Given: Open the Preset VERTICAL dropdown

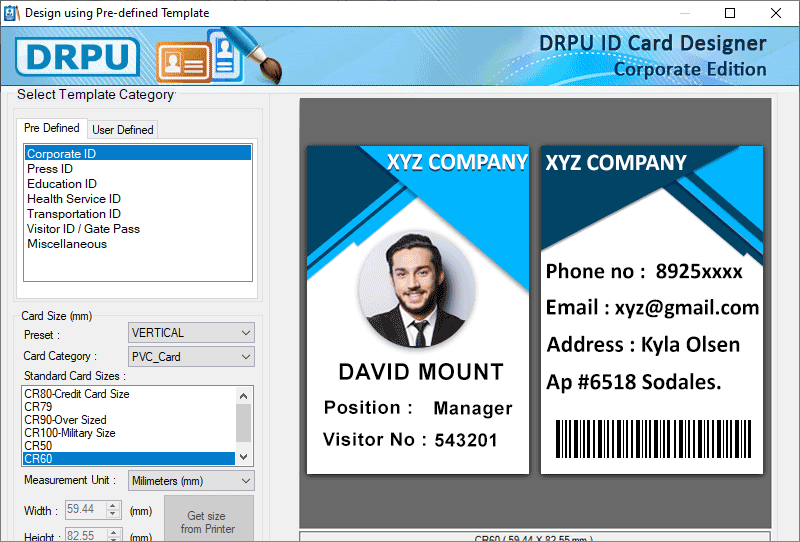Looking at the screenshot, I should click(191, 333).
